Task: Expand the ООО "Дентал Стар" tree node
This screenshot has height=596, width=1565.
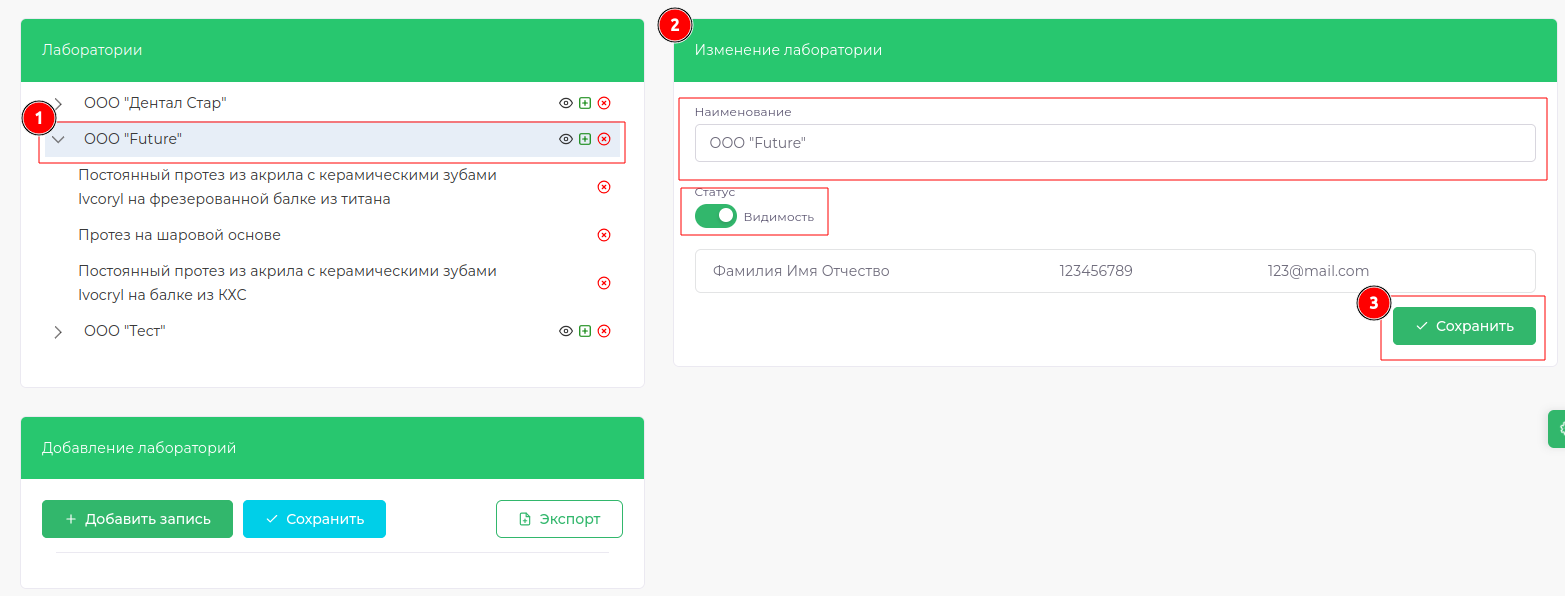Action: click(58, 103)
